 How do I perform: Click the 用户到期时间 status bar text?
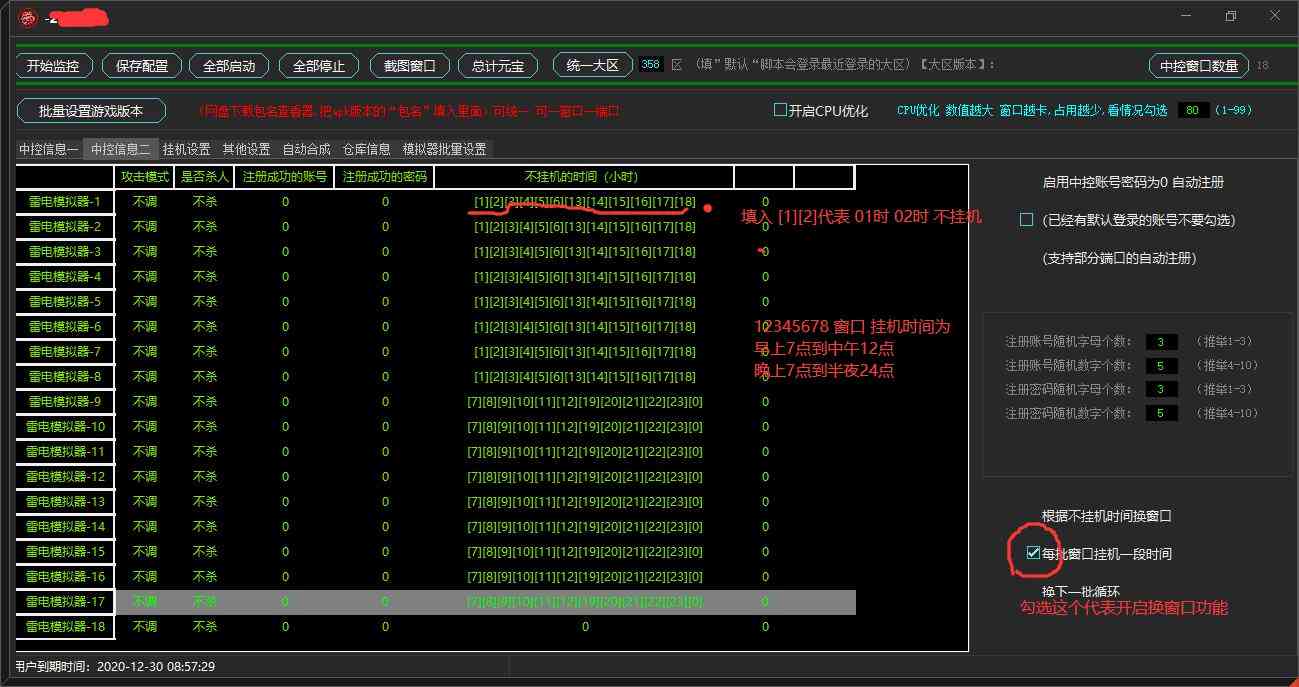tap(115, 666)
